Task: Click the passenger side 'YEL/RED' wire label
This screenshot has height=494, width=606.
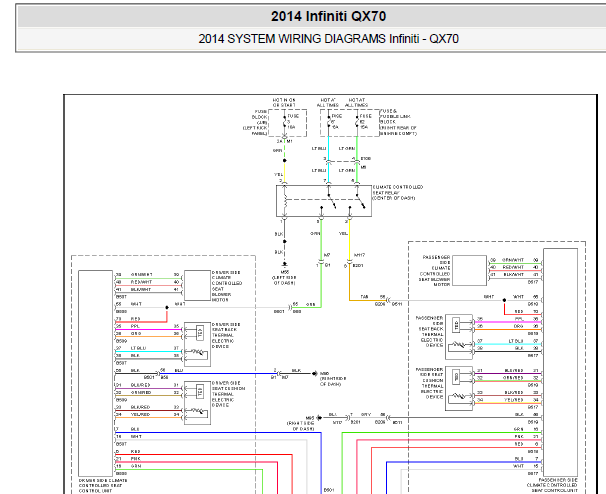Action: 514,400
